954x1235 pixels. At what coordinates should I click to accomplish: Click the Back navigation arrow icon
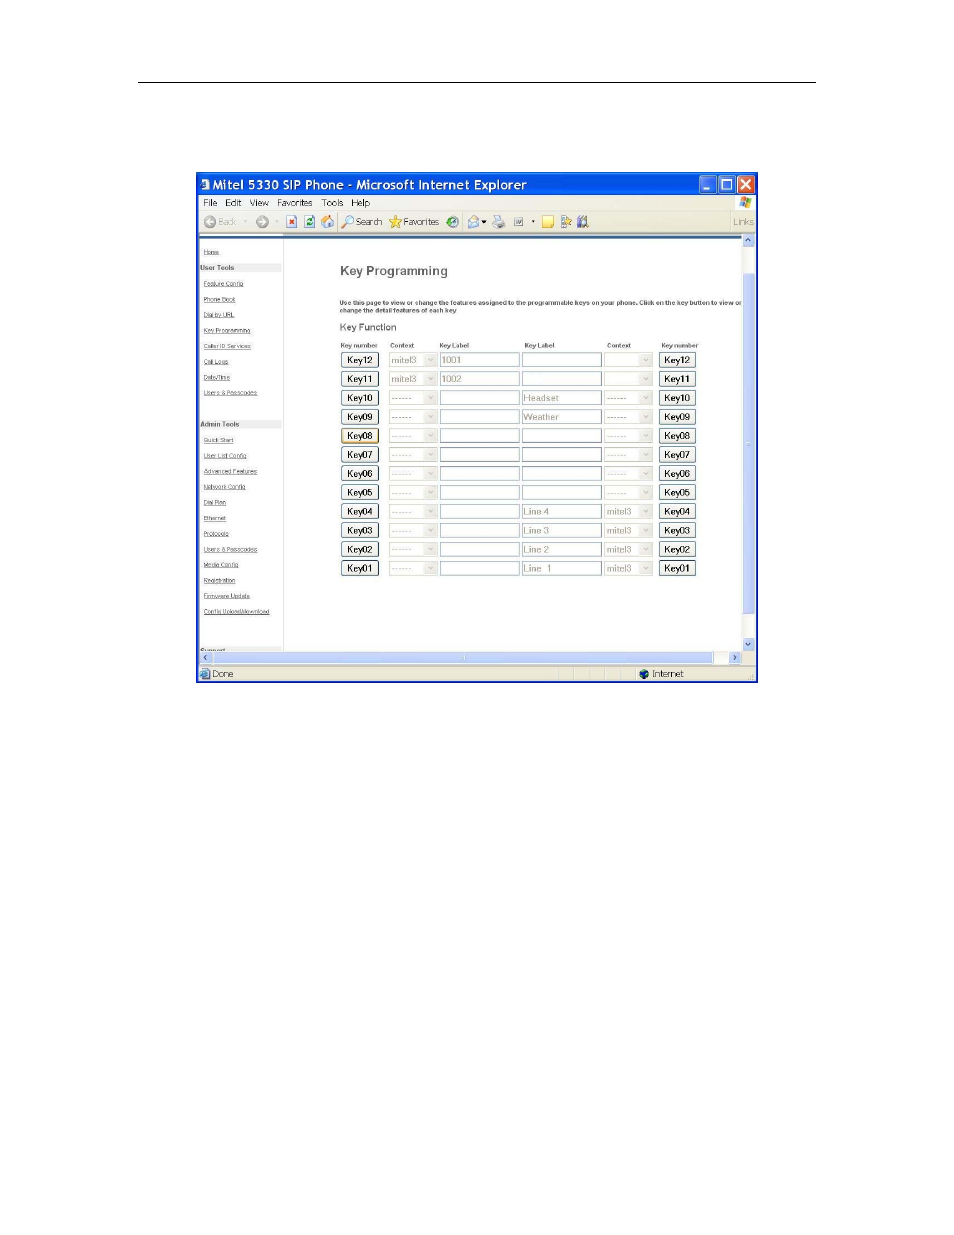coord(210,222)
